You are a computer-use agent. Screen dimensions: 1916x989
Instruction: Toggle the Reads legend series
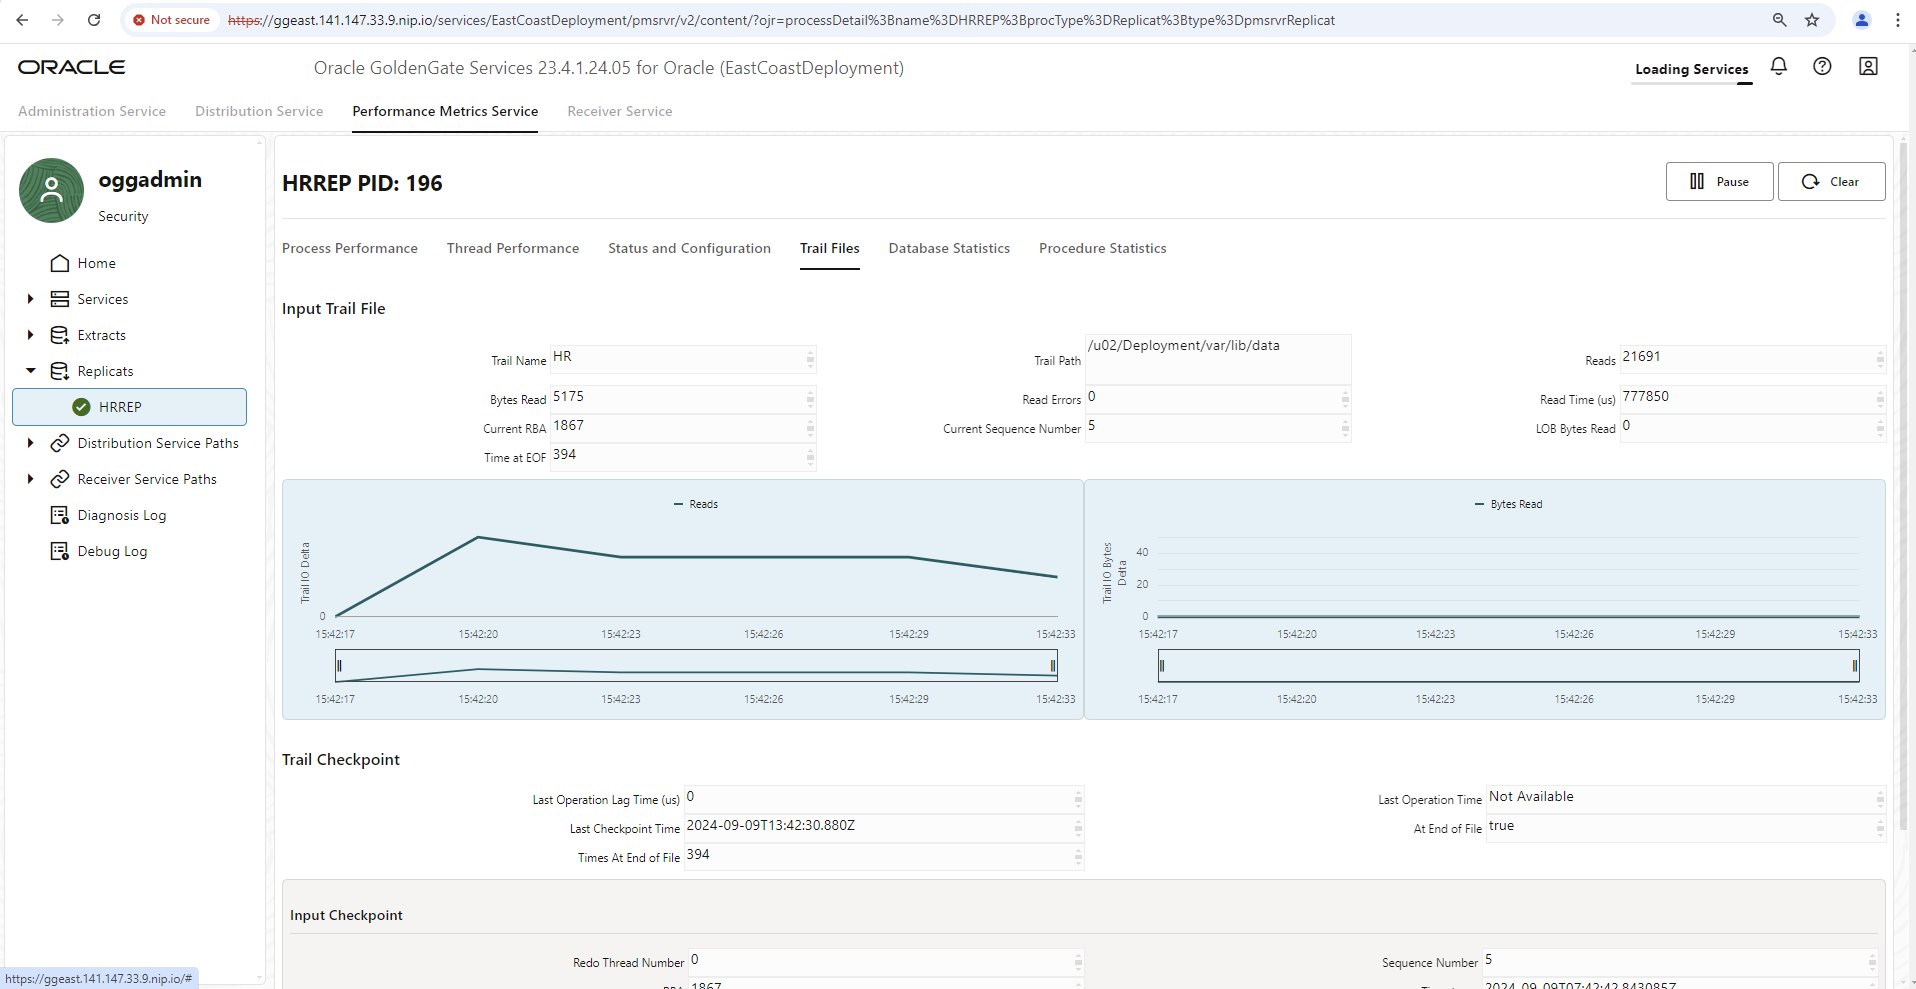[x=696, y=504]
